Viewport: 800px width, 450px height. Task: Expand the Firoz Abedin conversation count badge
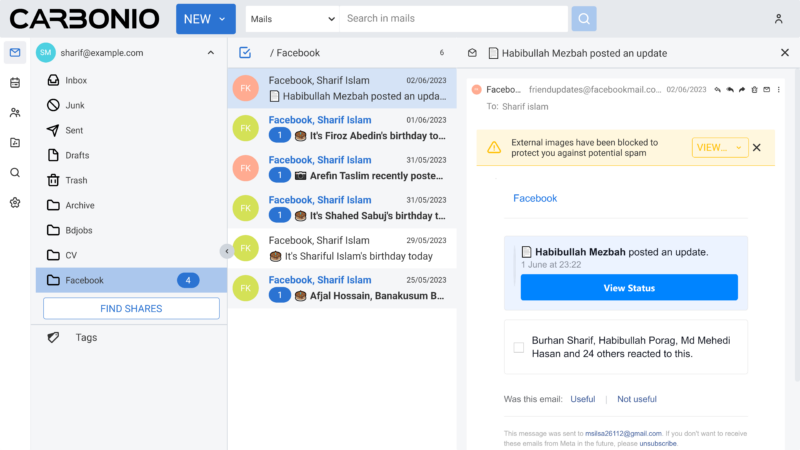280,136
